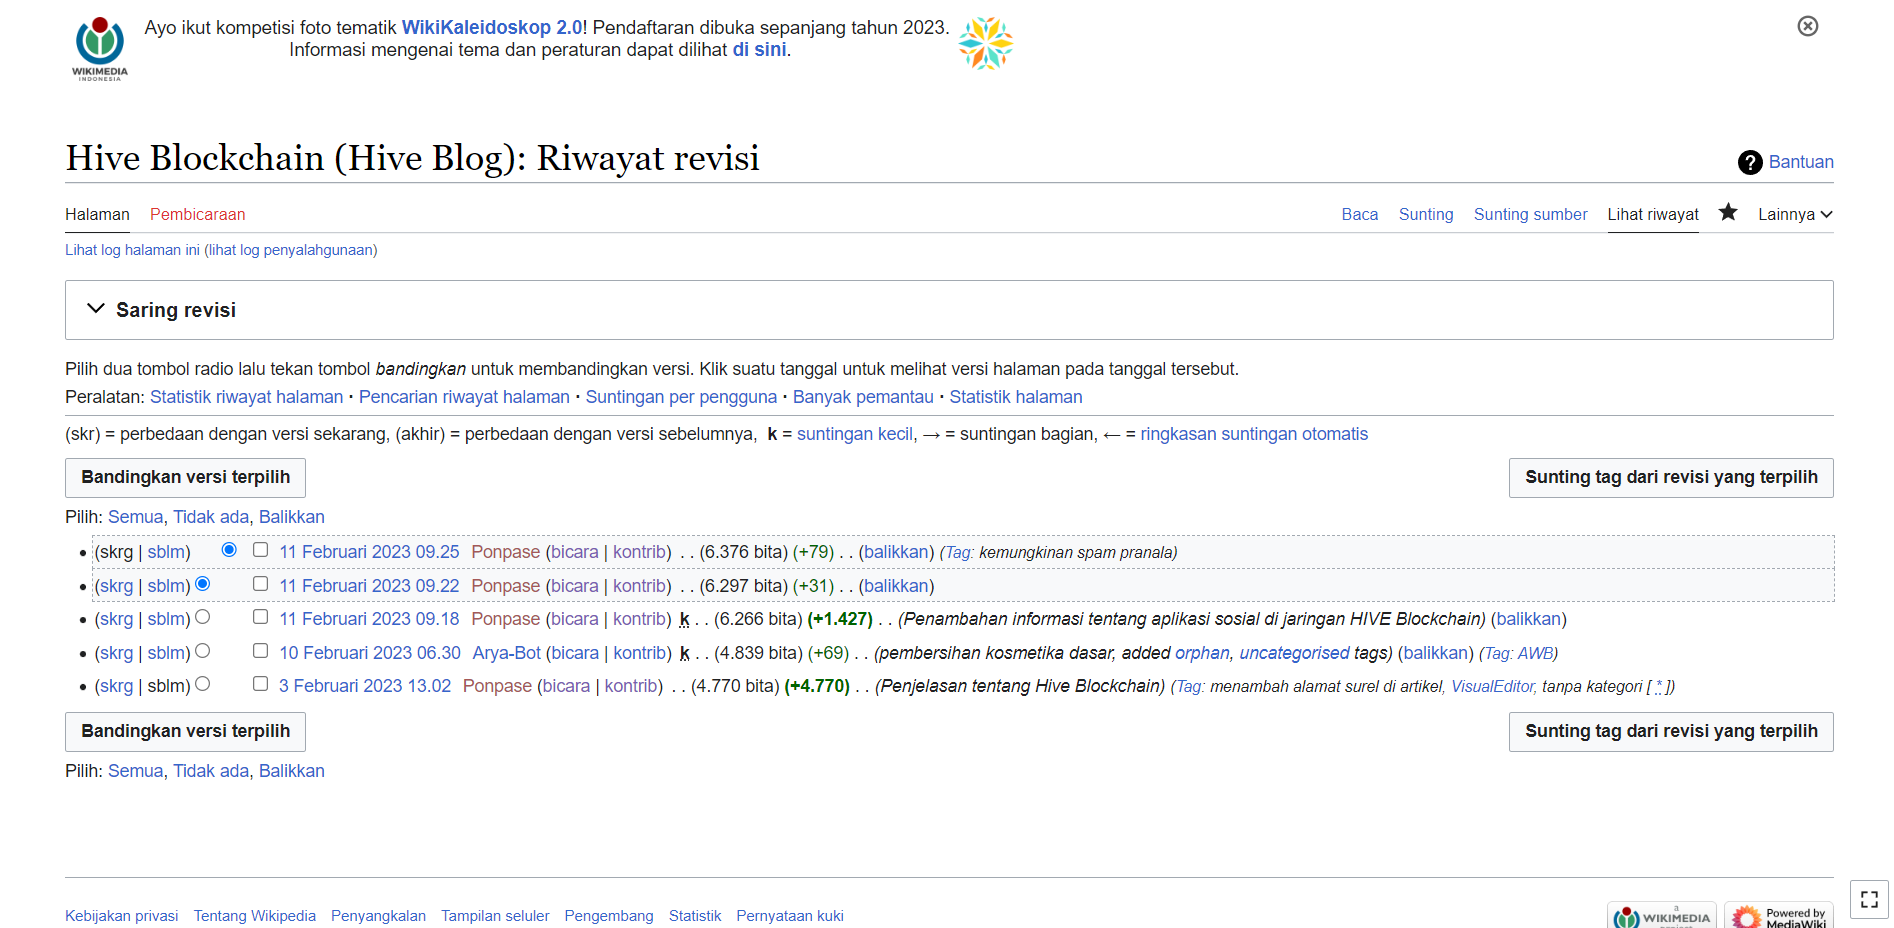The height and width of the screenshot is (928, 1894).
Task: Open the Sunting sumber tab
Action: coord(1530,214)
